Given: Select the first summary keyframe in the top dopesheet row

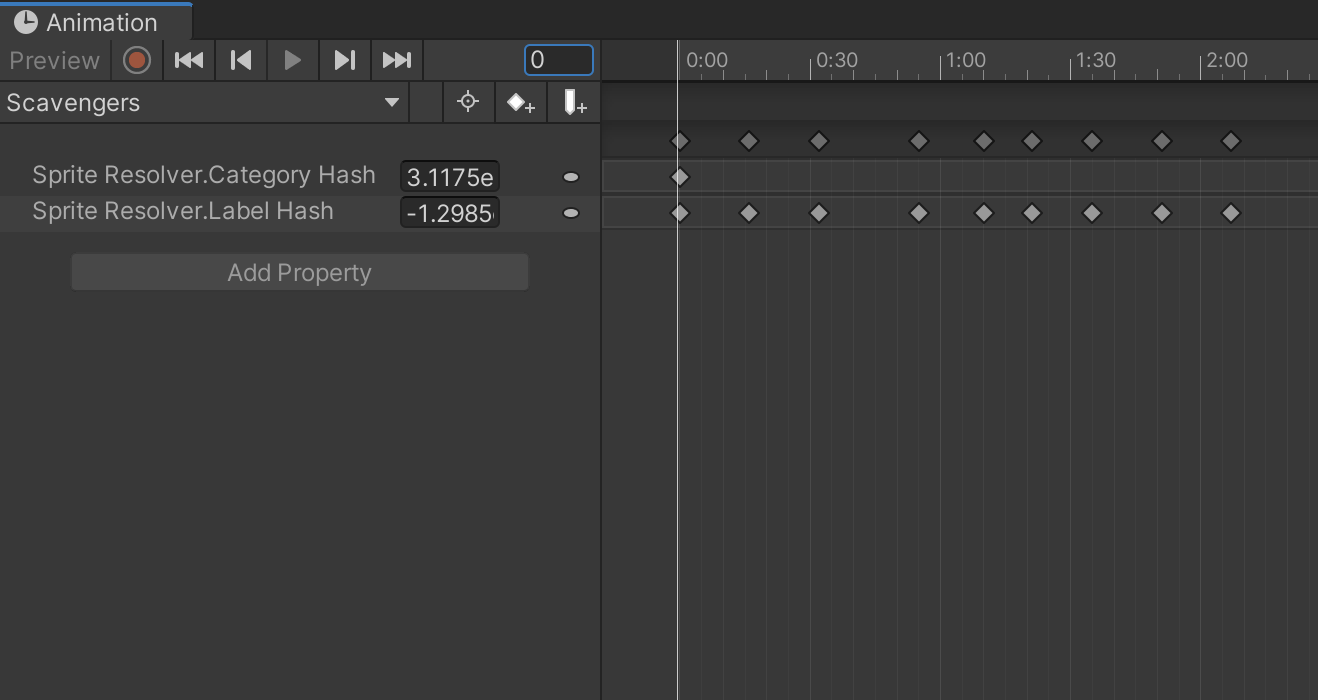Looking at the screenshot, I should tap(680, 141).
